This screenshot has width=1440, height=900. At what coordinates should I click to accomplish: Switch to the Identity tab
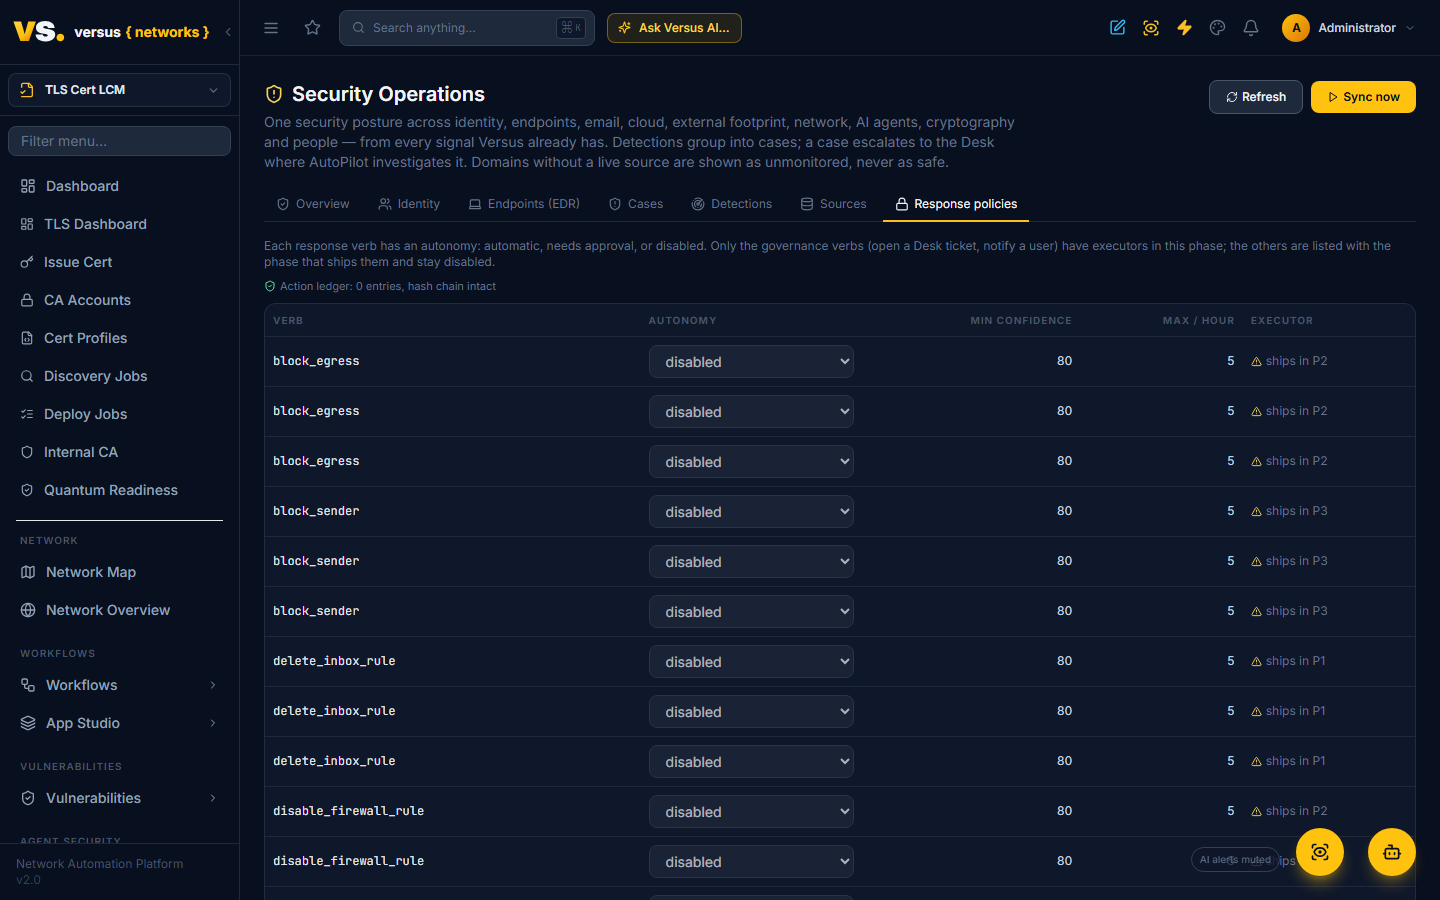pyautogui.click(x=409, y=204)
